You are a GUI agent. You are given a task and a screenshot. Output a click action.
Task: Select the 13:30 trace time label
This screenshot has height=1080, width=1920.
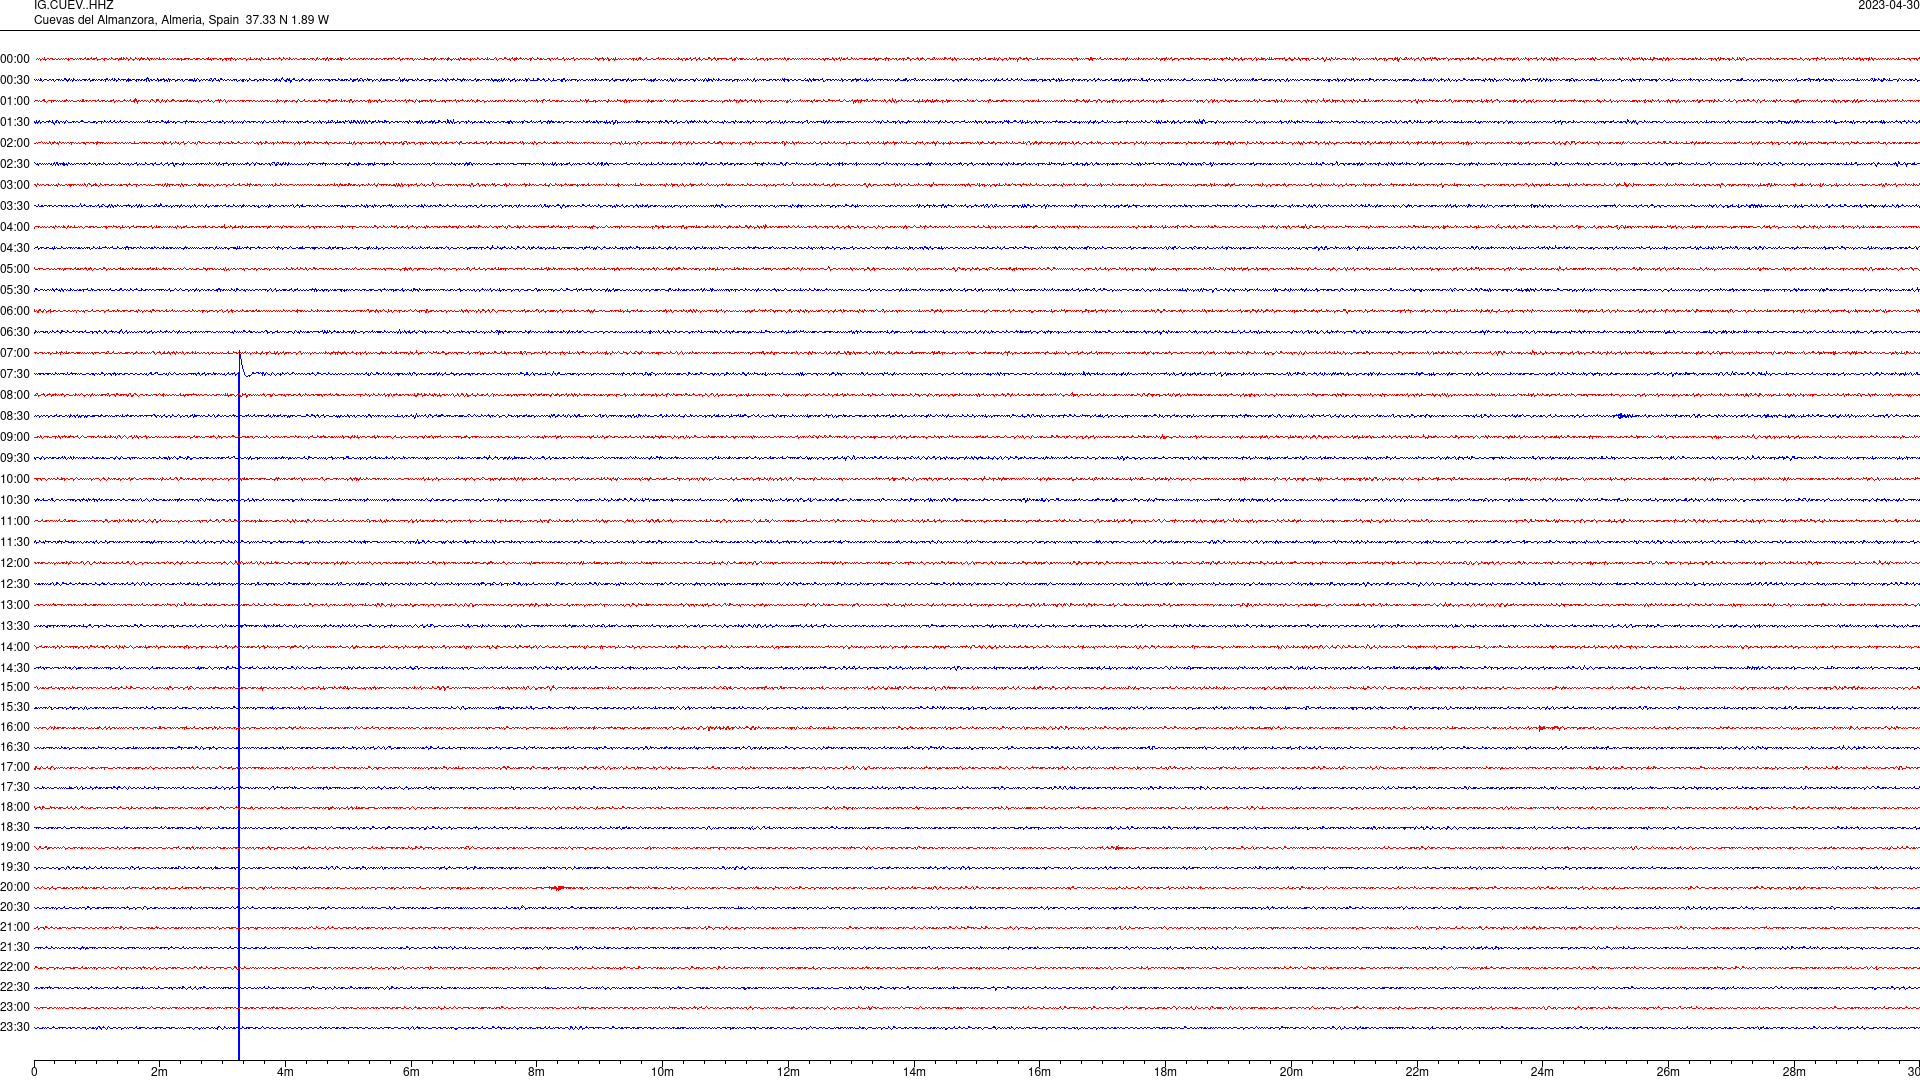pos(15,626)
